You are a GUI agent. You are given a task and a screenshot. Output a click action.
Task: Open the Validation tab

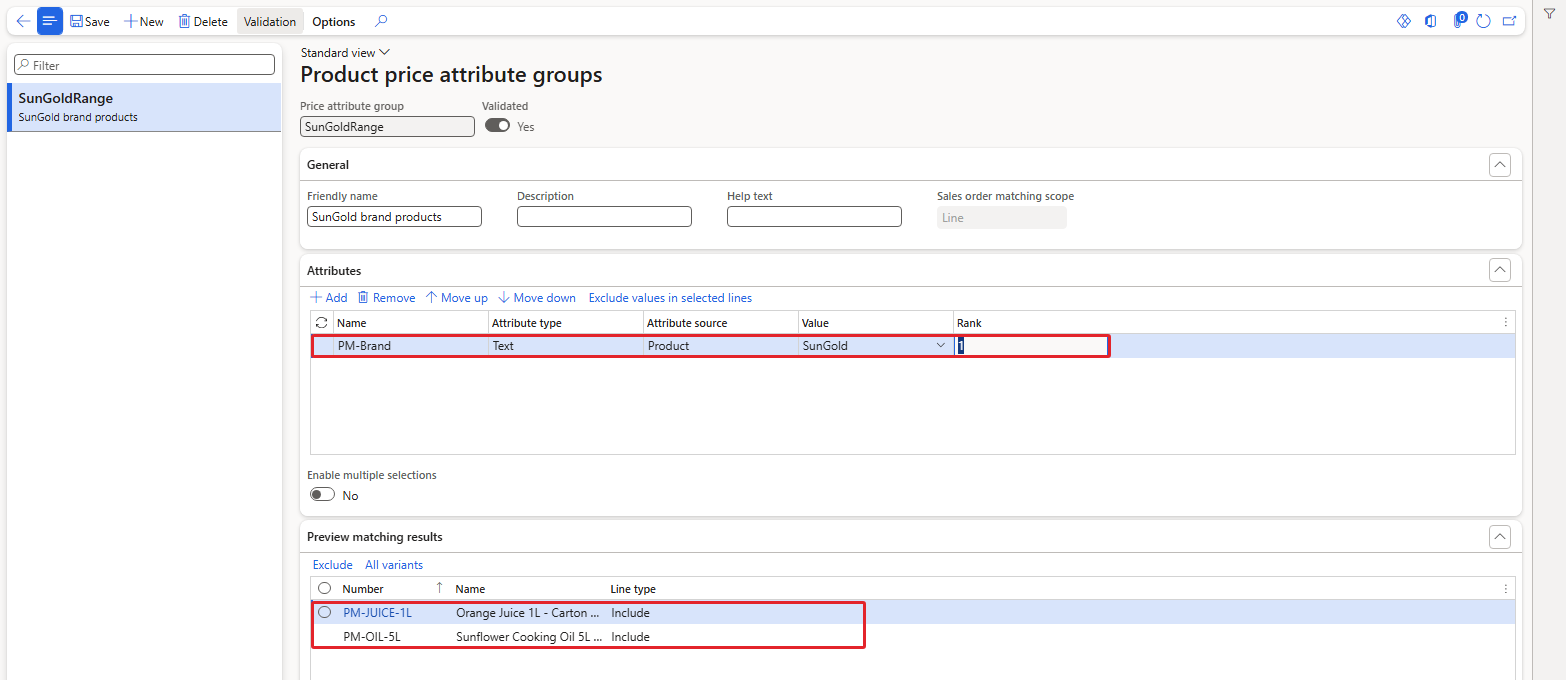(x=270, y=21)
